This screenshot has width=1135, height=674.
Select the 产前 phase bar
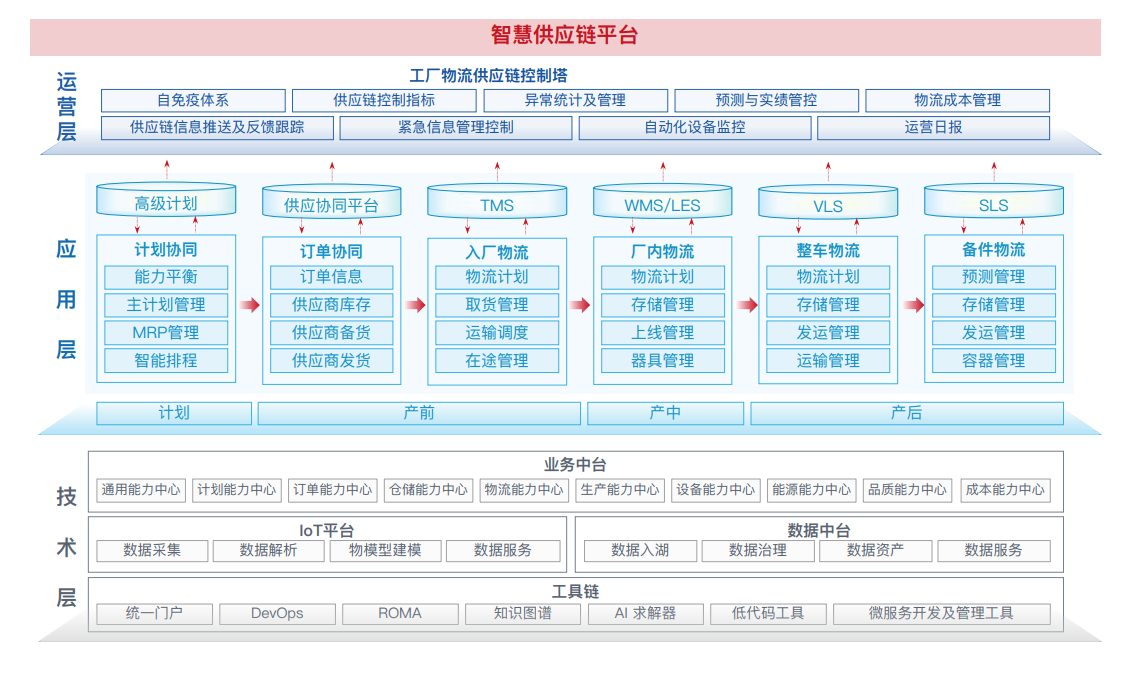pyautogui.click(x=419, y=413)
